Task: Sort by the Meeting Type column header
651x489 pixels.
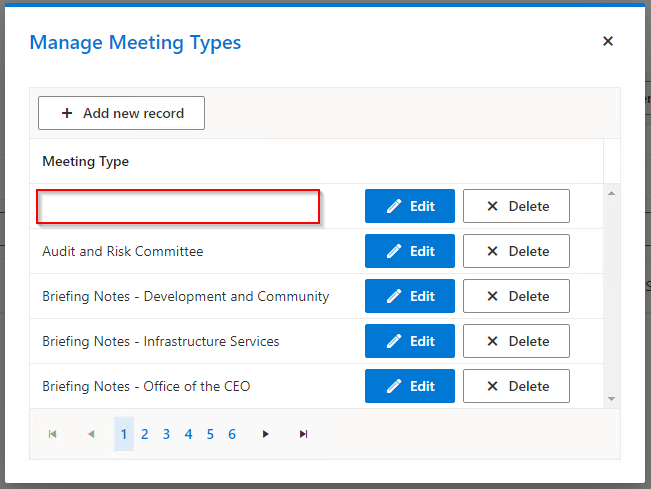Action: pyautogui.click(x=86, y=161)
